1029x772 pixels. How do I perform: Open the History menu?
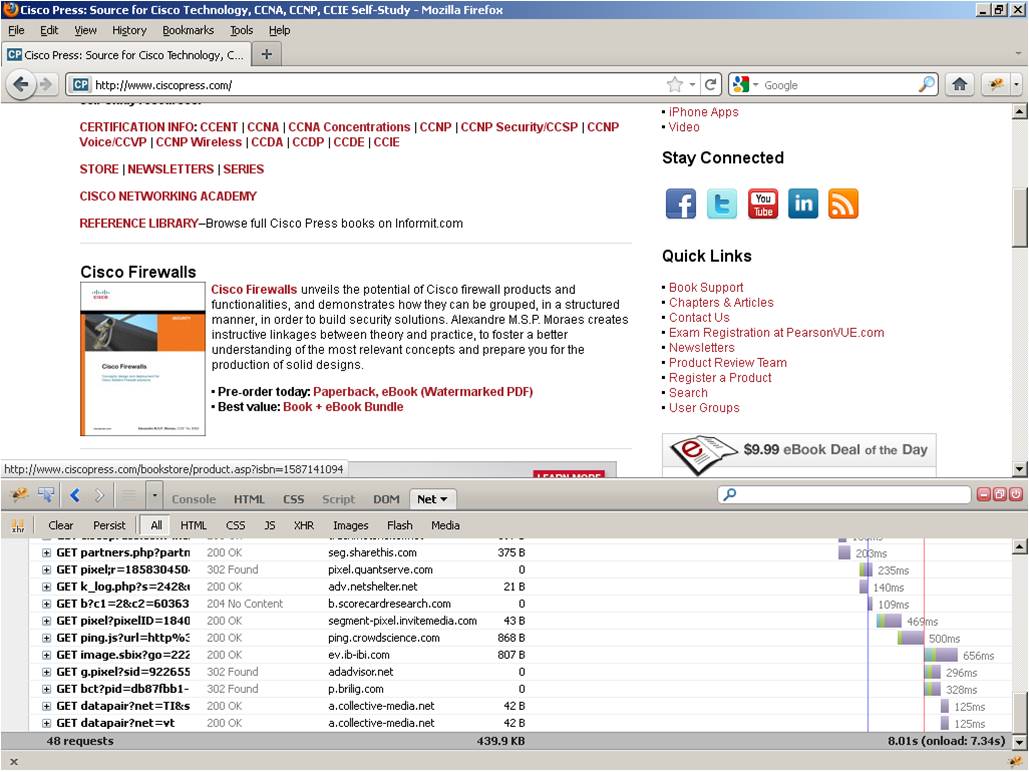click(129, 30)
